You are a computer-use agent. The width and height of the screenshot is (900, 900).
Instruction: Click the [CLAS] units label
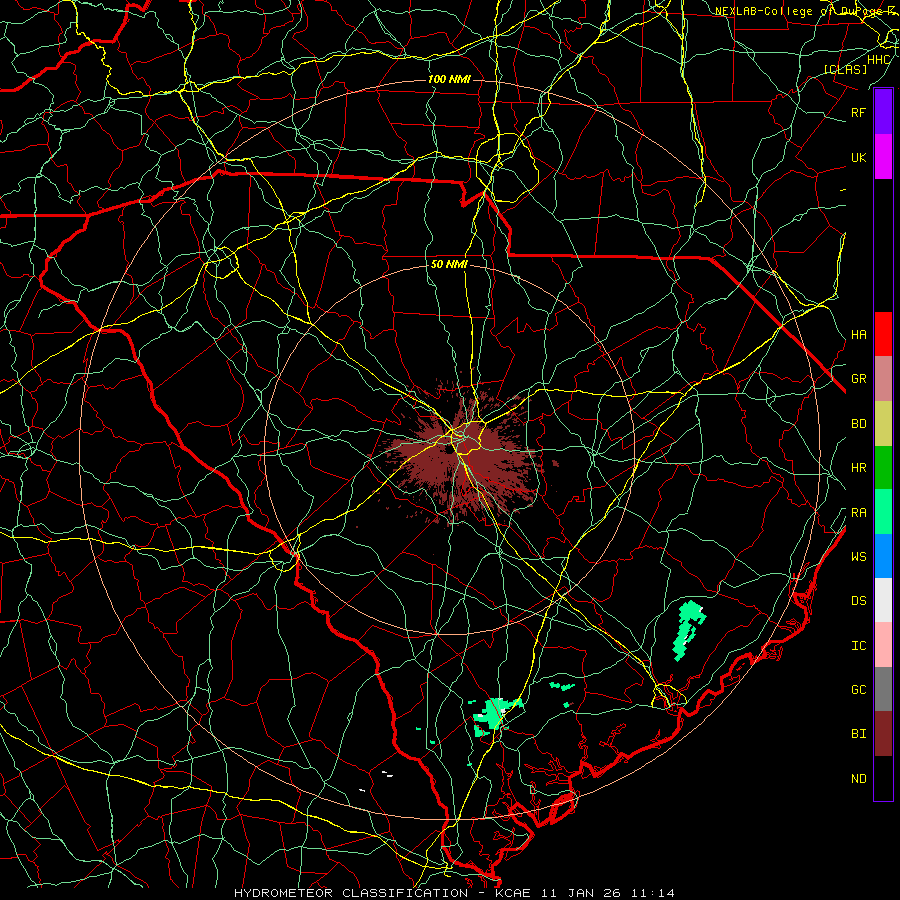pos(845,69)
